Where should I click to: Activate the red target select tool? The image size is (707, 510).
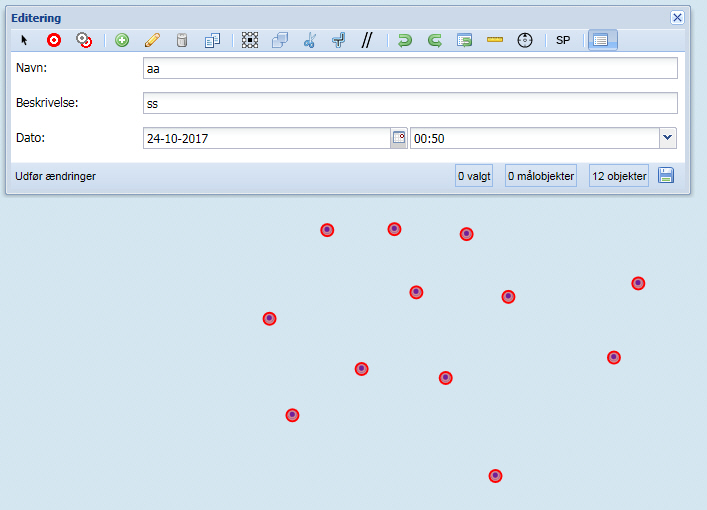54,40
